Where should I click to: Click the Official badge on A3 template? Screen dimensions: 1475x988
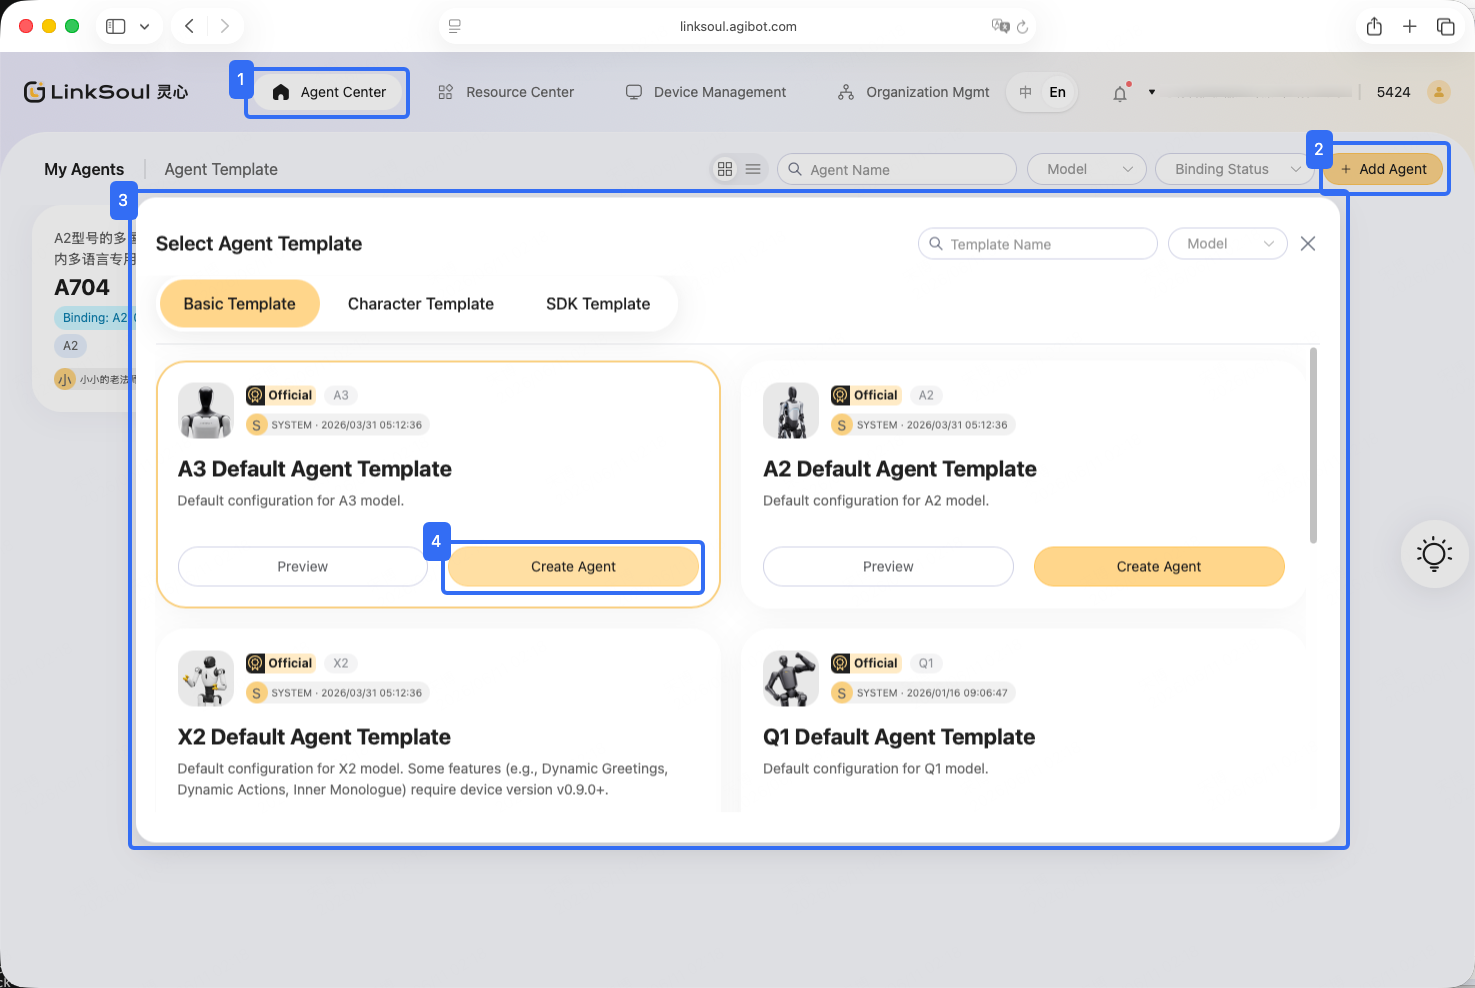click(x=280, y=395)
